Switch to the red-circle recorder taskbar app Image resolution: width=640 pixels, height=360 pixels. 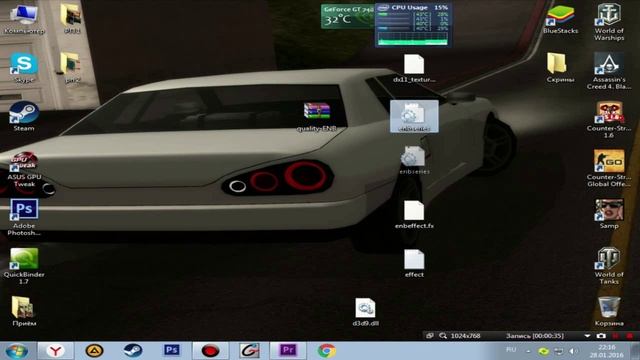point(210,351)
